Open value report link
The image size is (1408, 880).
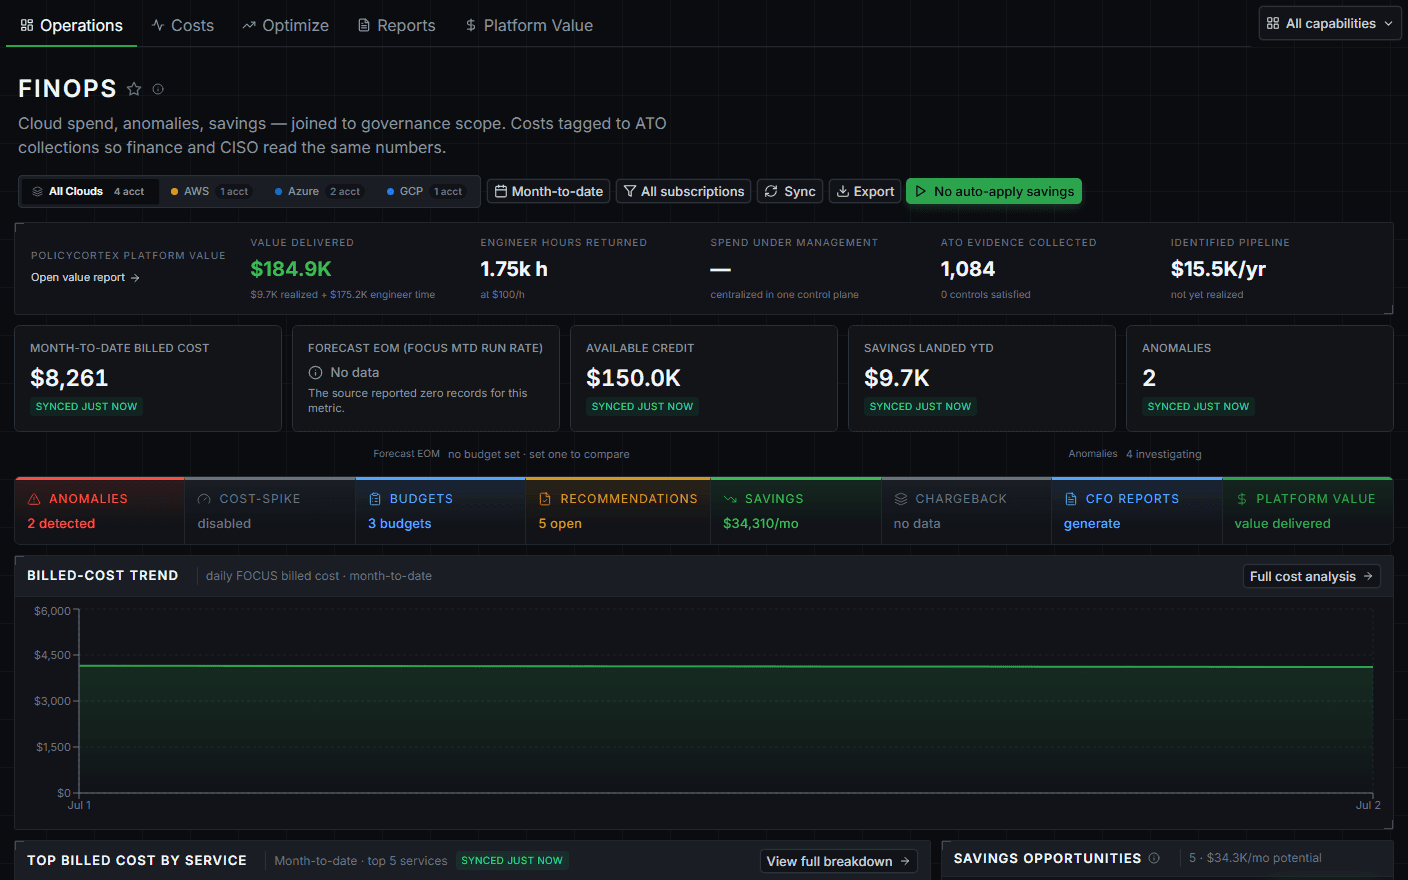point(85,277)
